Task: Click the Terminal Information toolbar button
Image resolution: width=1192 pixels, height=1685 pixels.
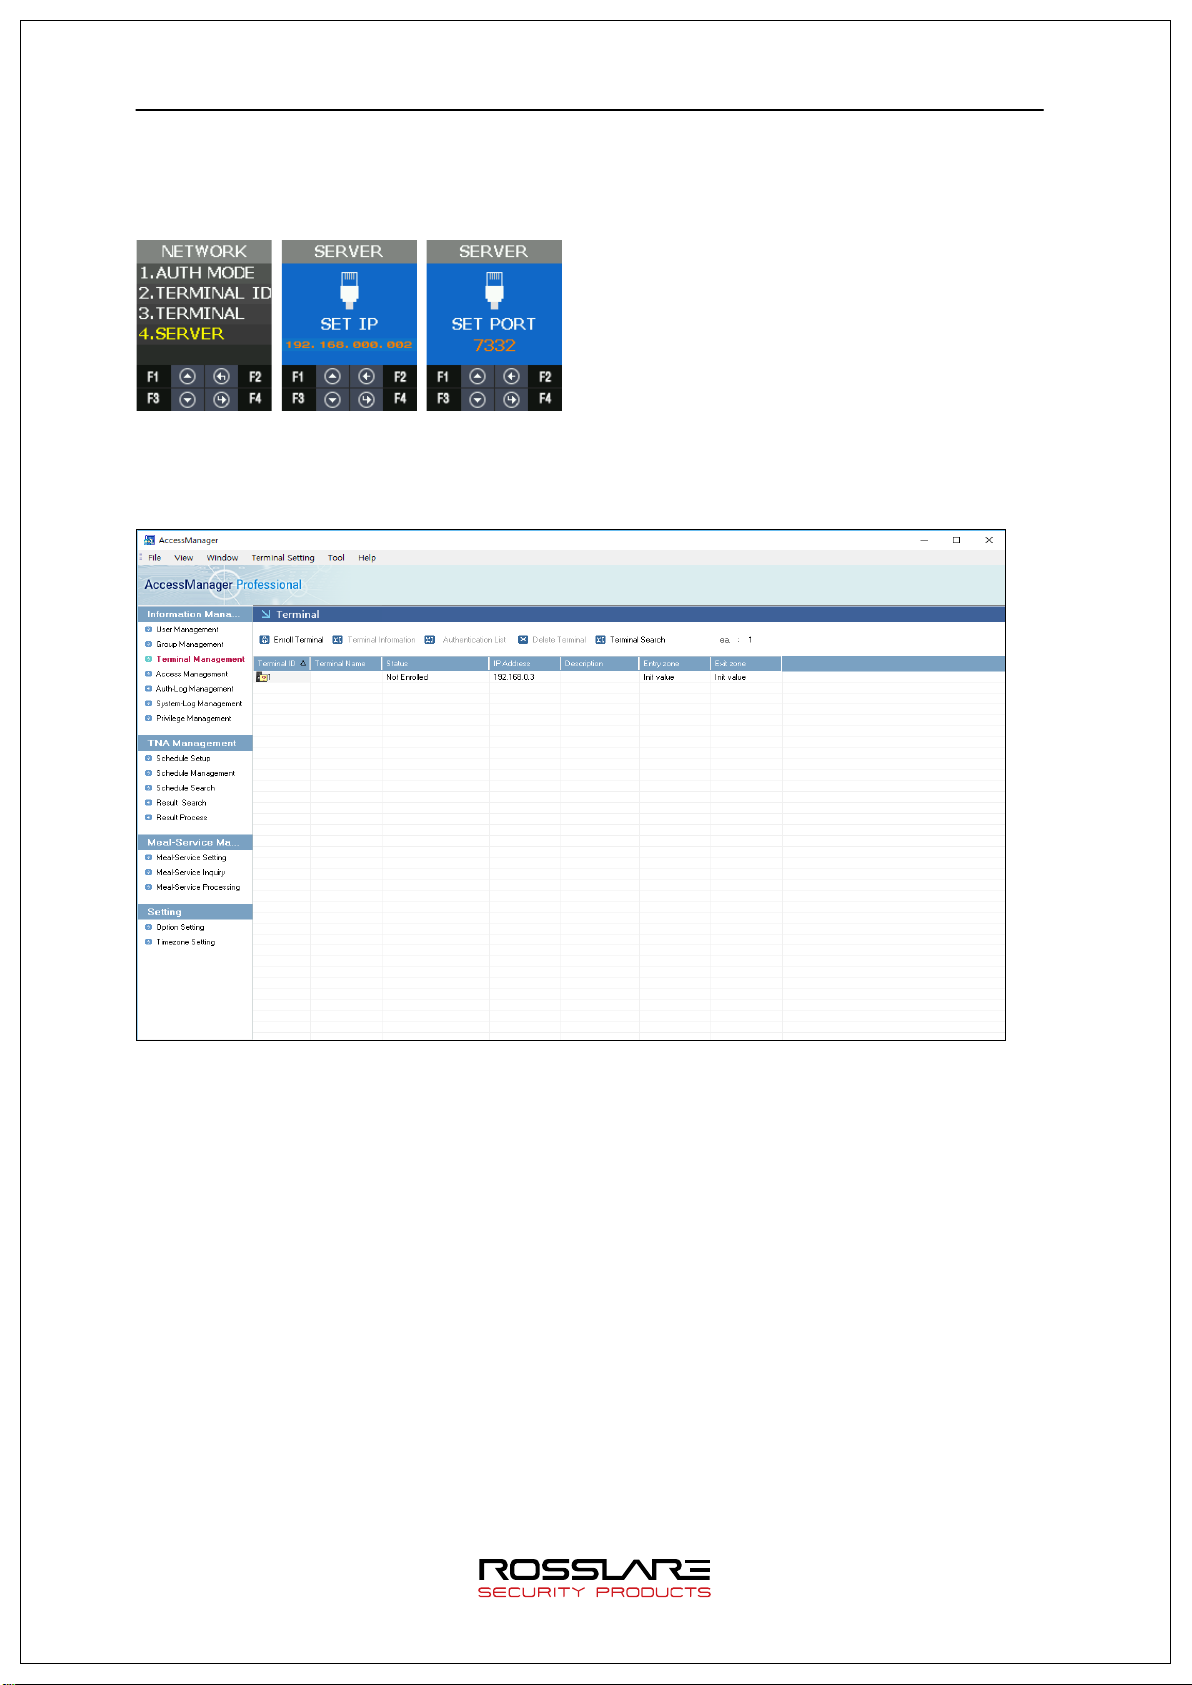Action: pos(374,640)
